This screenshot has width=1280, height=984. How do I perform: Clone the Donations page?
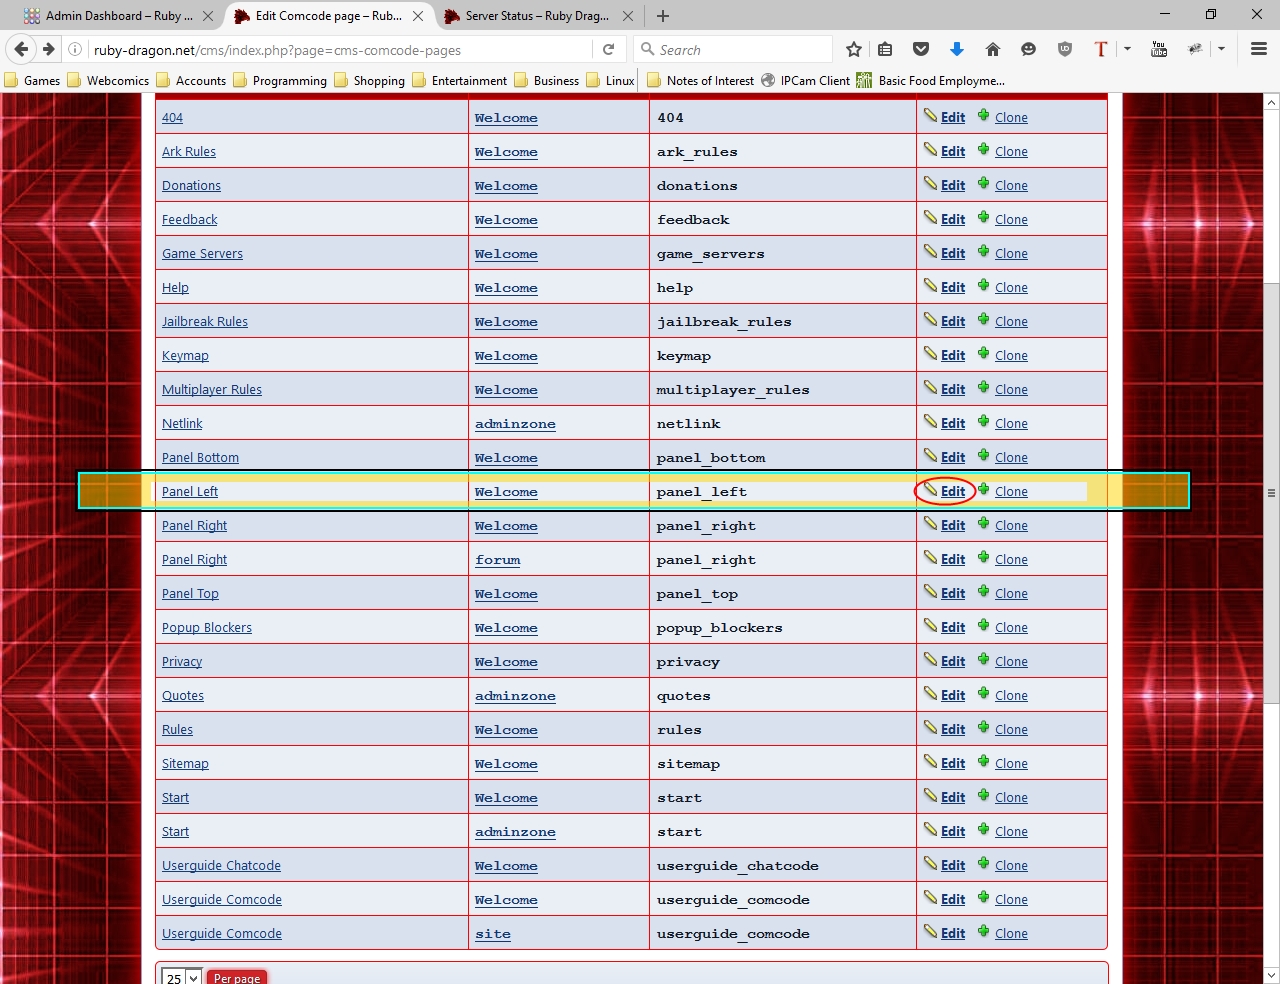[1010, 186]
